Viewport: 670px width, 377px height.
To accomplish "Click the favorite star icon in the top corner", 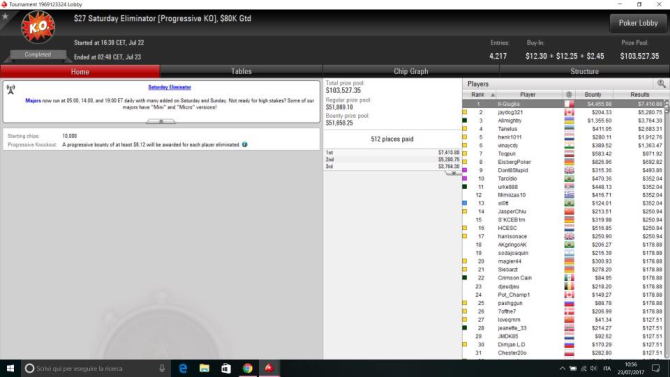I will [5, 16].
